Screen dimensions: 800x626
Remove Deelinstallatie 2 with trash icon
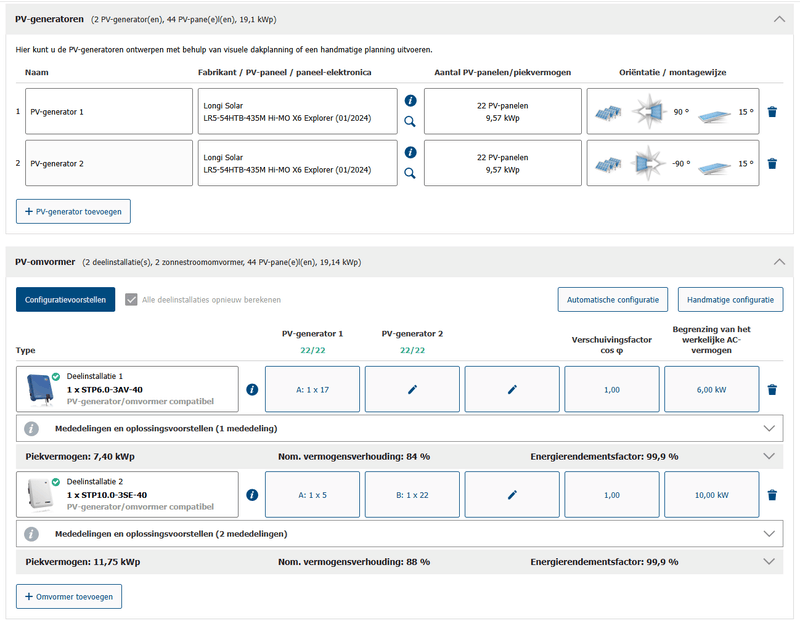[772, 495]
